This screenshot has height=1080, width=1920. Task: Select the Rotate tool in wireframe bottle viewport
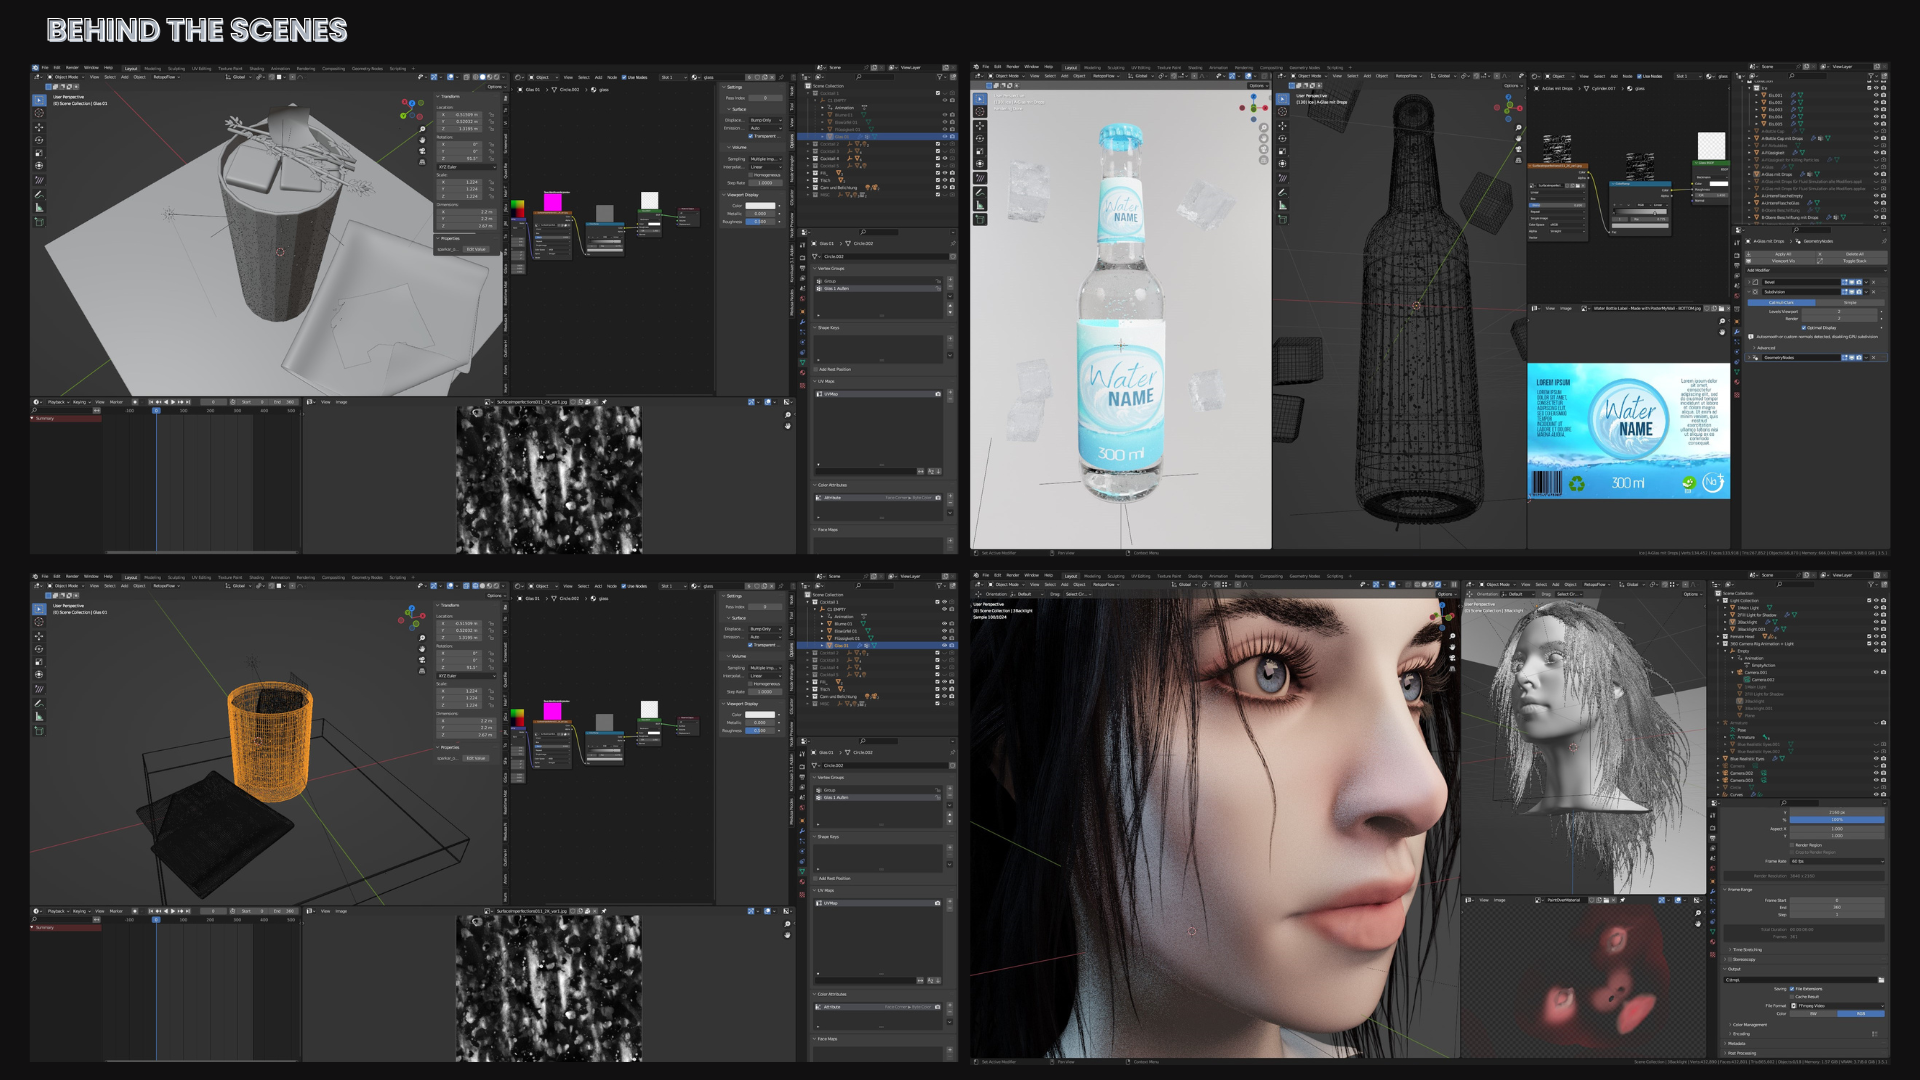[x=1282, y=138]
